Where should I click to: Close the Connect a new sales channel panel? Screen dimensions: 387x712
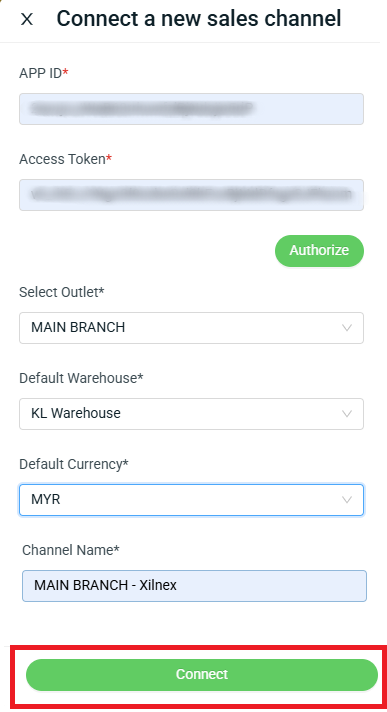pos(27,19)
